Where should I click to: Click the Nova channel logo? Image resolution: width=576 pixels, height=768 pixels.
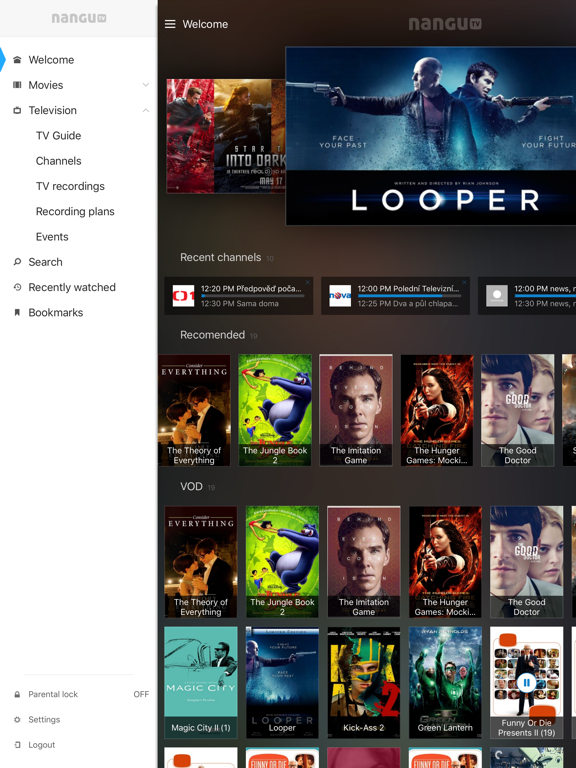(340, 296)
